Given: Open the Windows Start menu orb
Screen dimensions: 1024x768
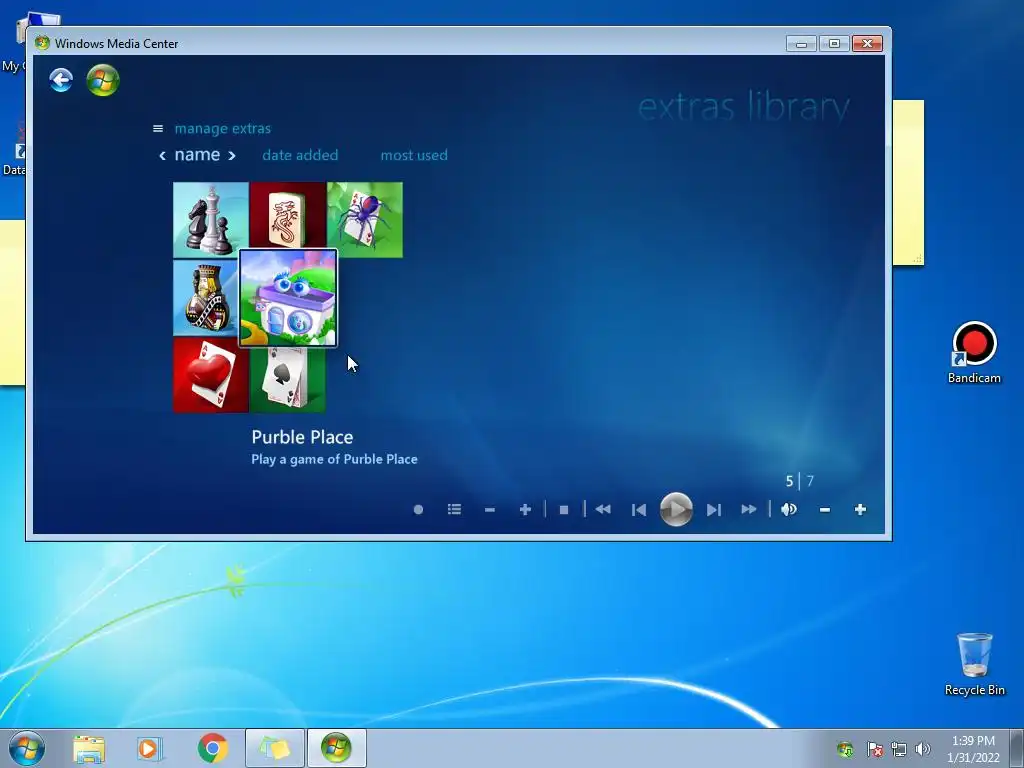Looking at the screenshot, I should 27,748.
